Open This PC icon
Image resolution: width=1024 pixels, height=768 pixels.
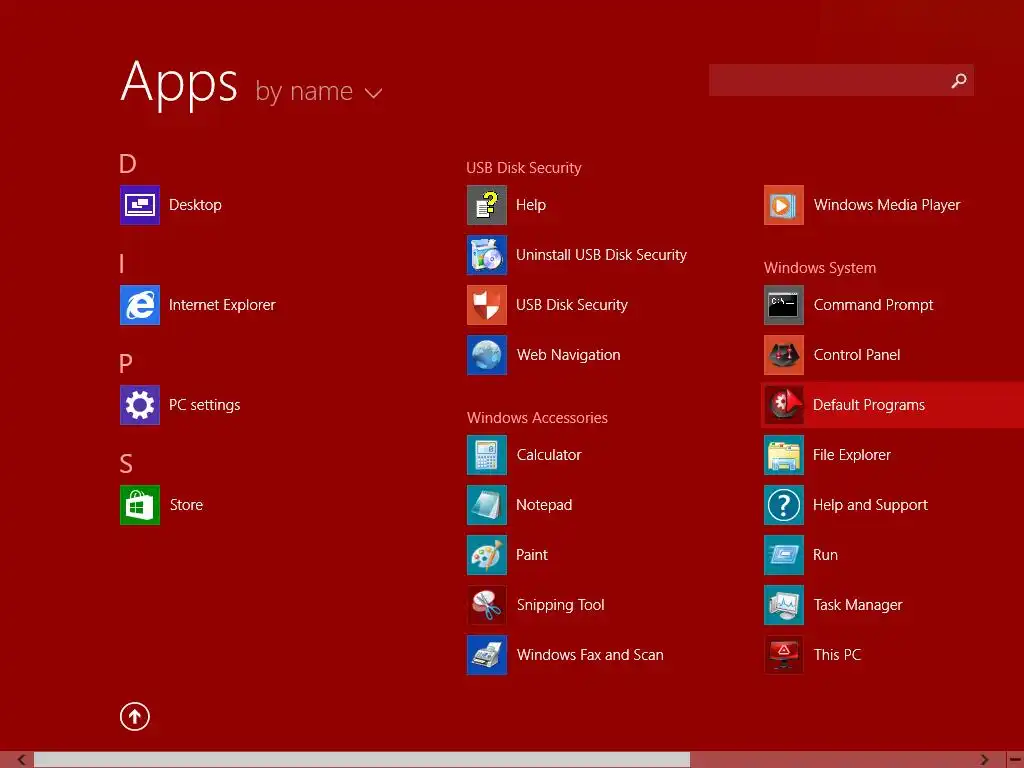(784, 655)
